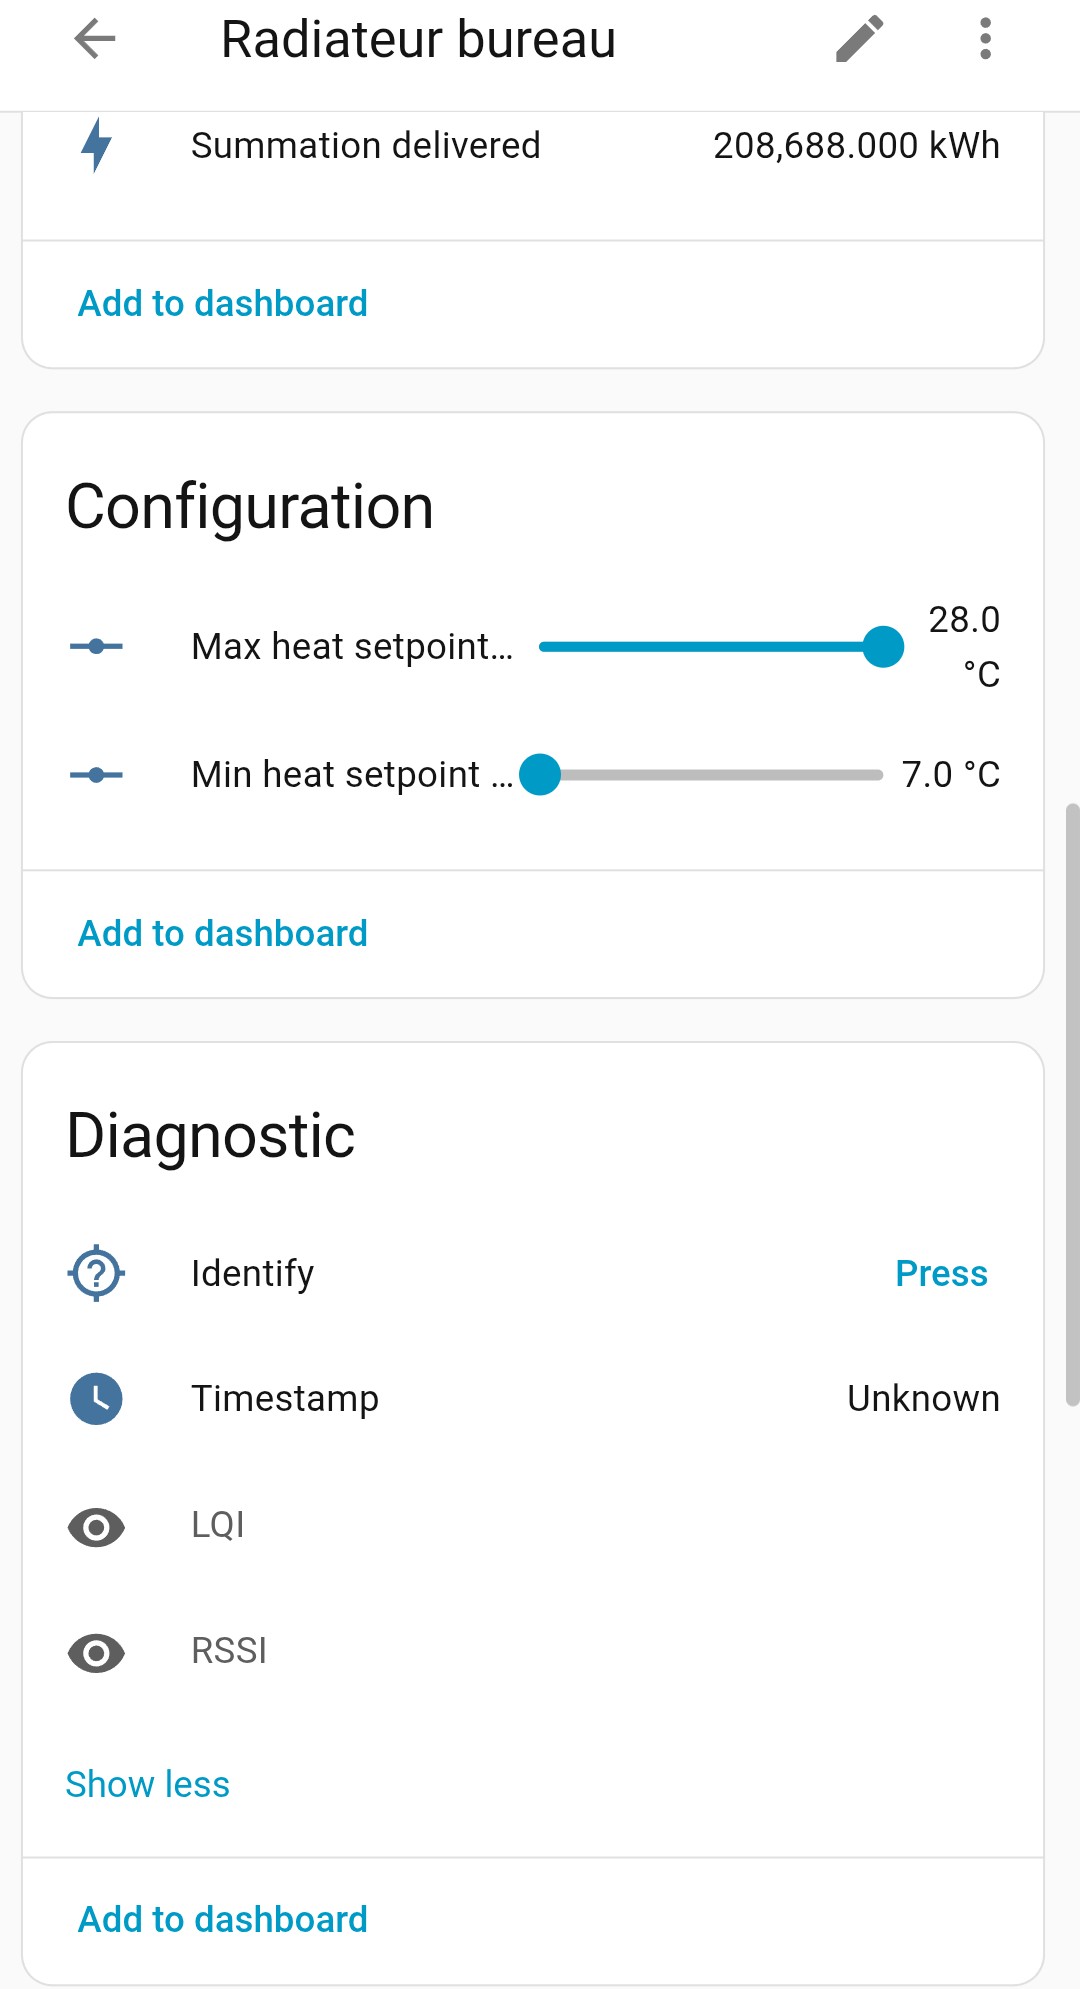Add Diagnostic card to dashboard
This screenshot has width=1080, height=1989.
pyautogui.click(x=223, y=1919)
